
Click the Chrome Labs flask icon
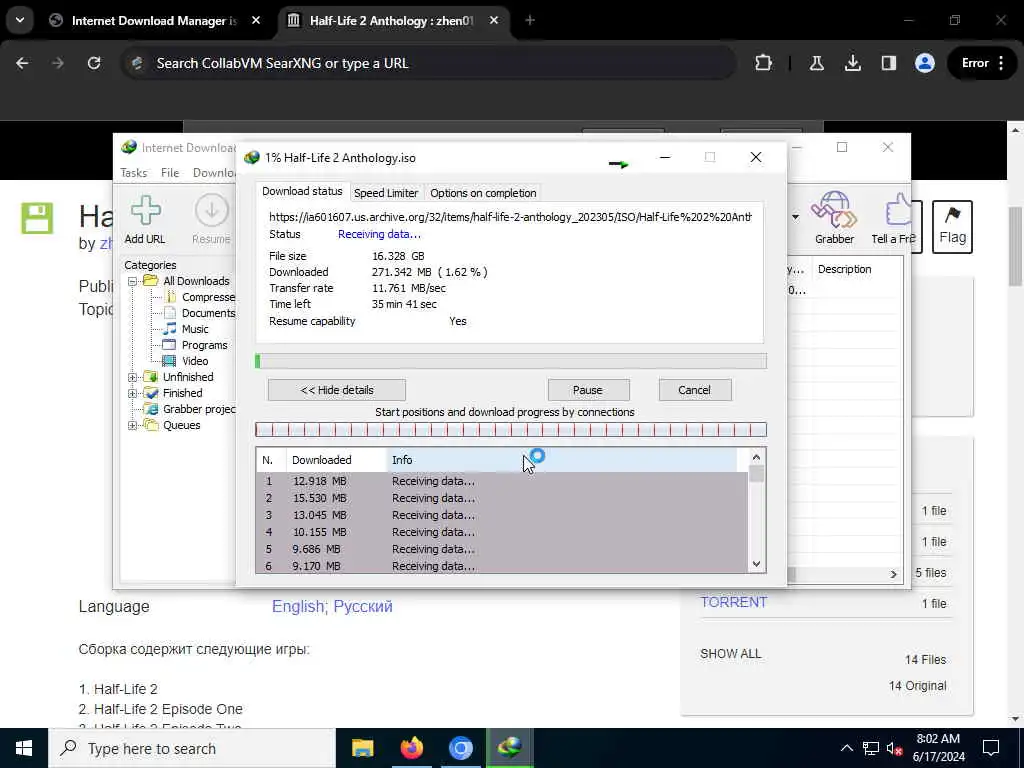click(x=816, y=63)
